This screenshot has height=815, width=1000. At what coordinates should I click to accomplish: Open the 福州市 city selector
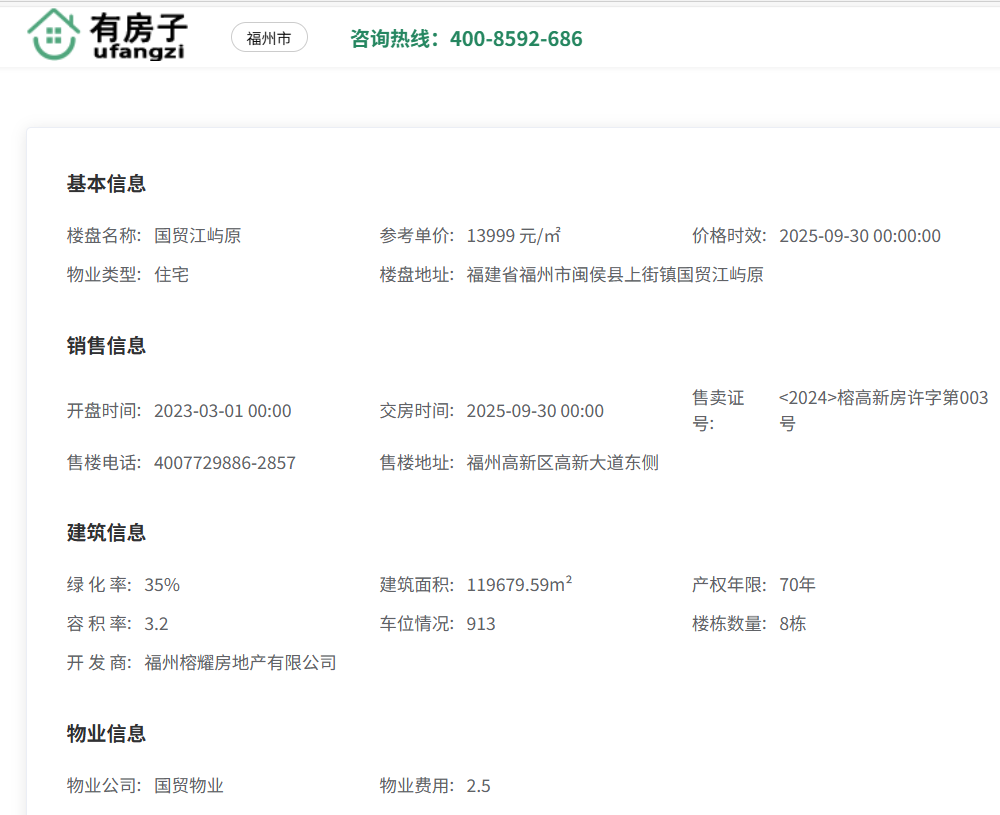tap(269, 38)
